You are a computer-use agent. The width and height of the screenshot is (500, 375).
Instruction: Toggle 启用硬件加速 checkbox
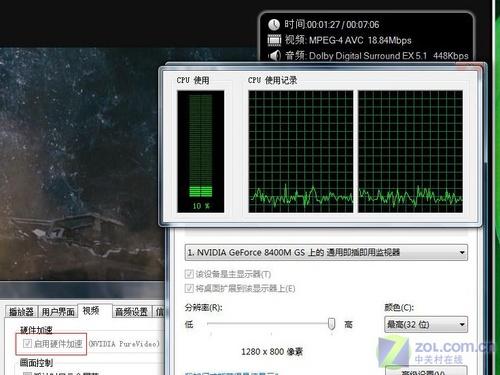[x=27, y=343]
